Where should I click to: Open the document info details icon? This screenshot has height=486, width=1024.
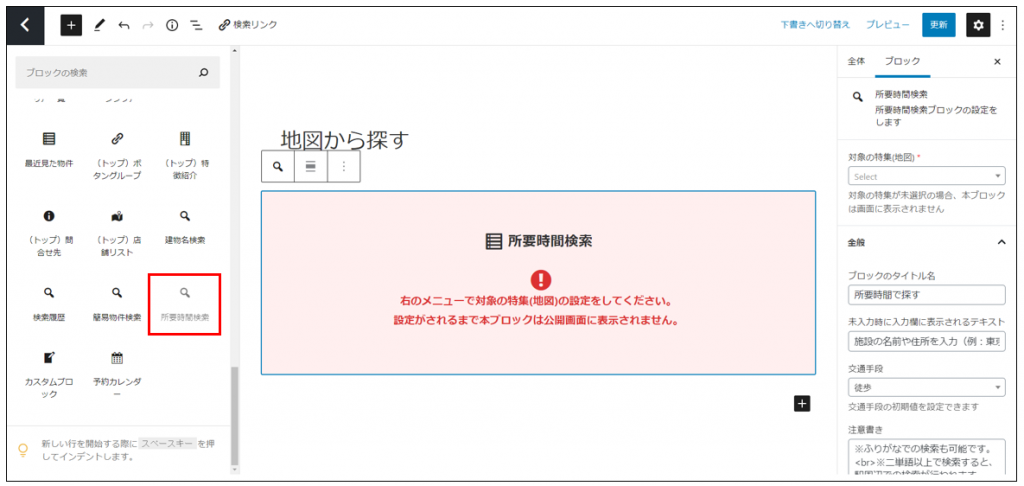point(172,25)
